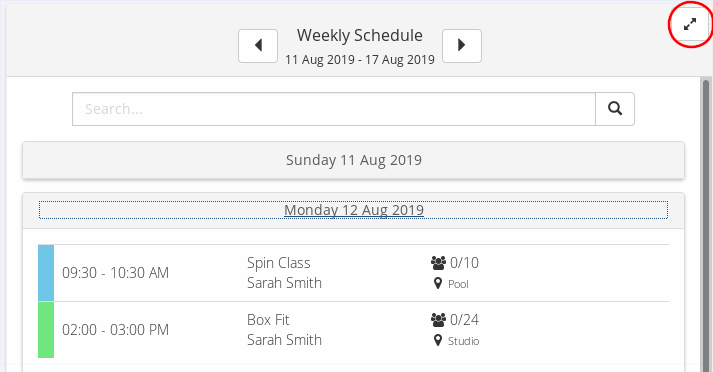Select the 02:00 - 03:00 PM time slot
The width and height of the screenshot is (713, 372).
pyautogui.click(x=115, y=330)
